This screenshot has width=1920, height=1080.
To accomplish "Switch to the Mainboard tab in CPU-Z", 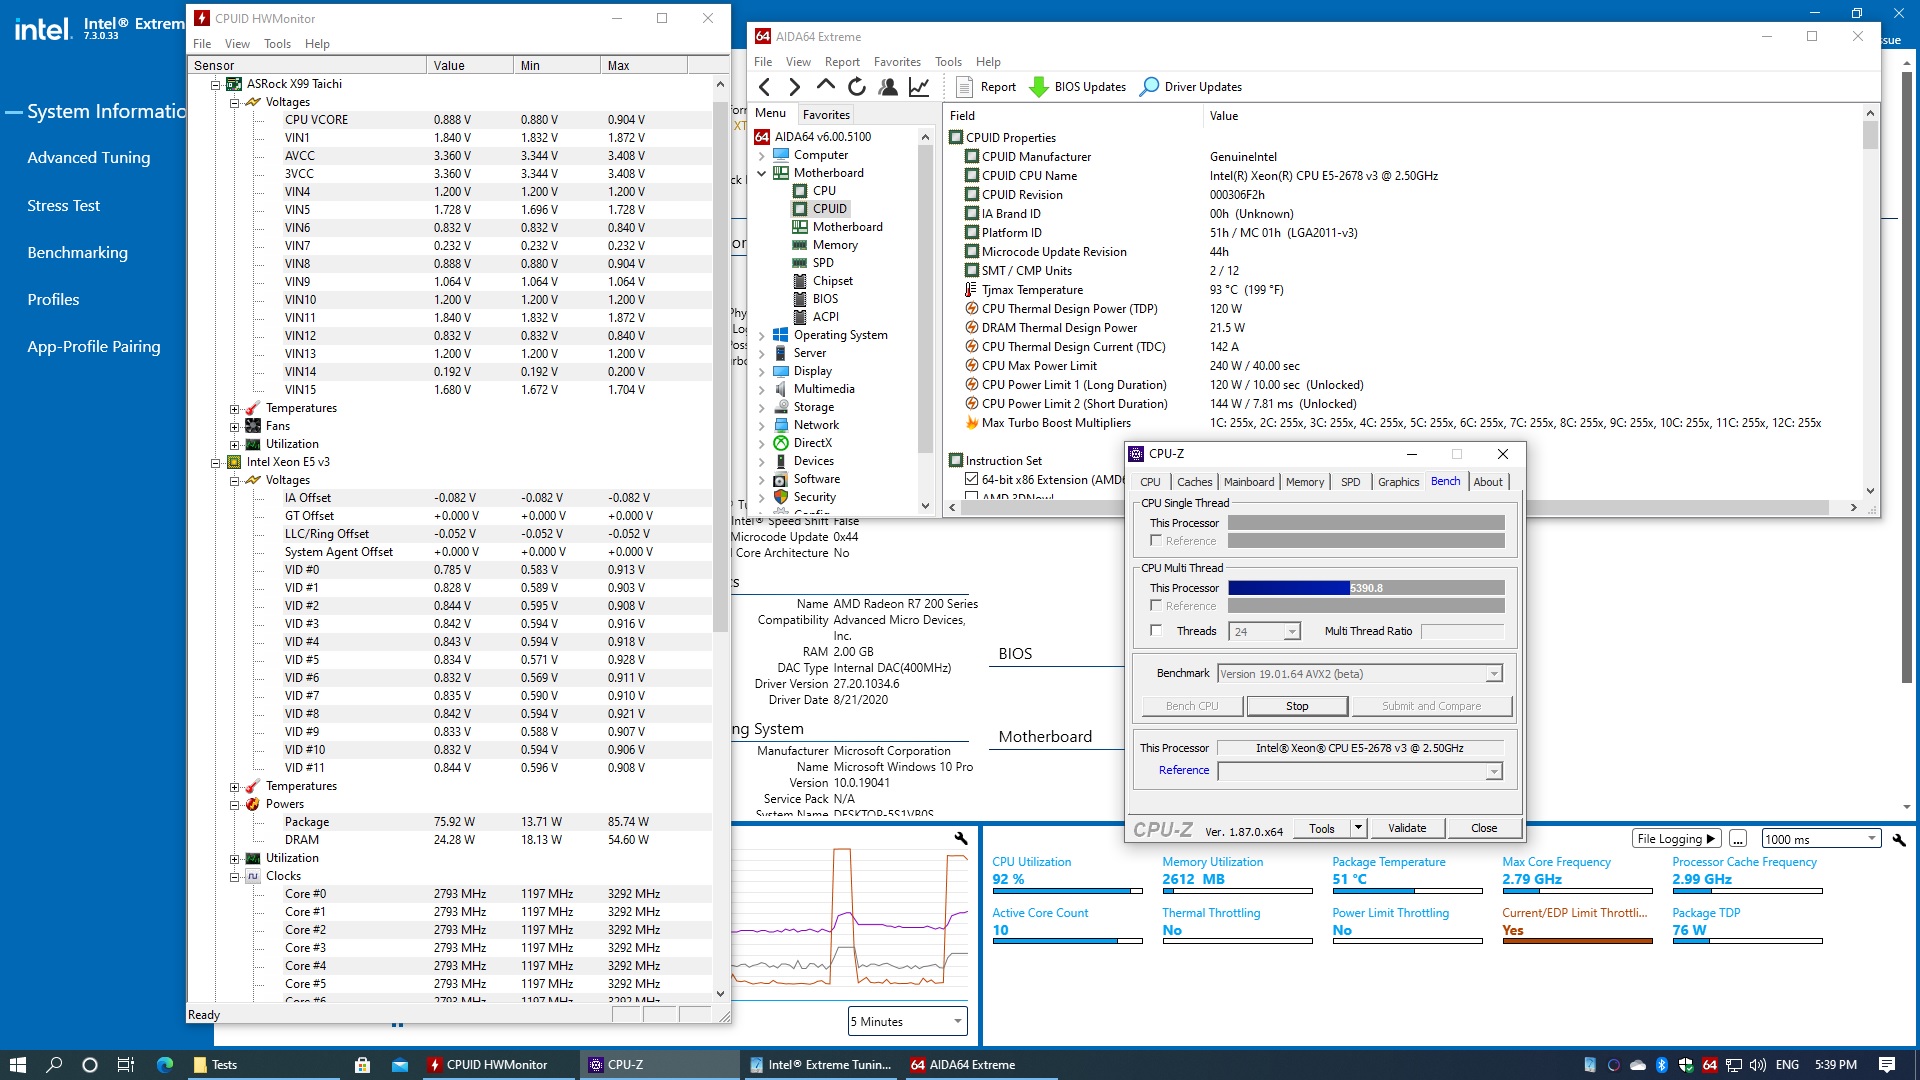I will 1249,482.
